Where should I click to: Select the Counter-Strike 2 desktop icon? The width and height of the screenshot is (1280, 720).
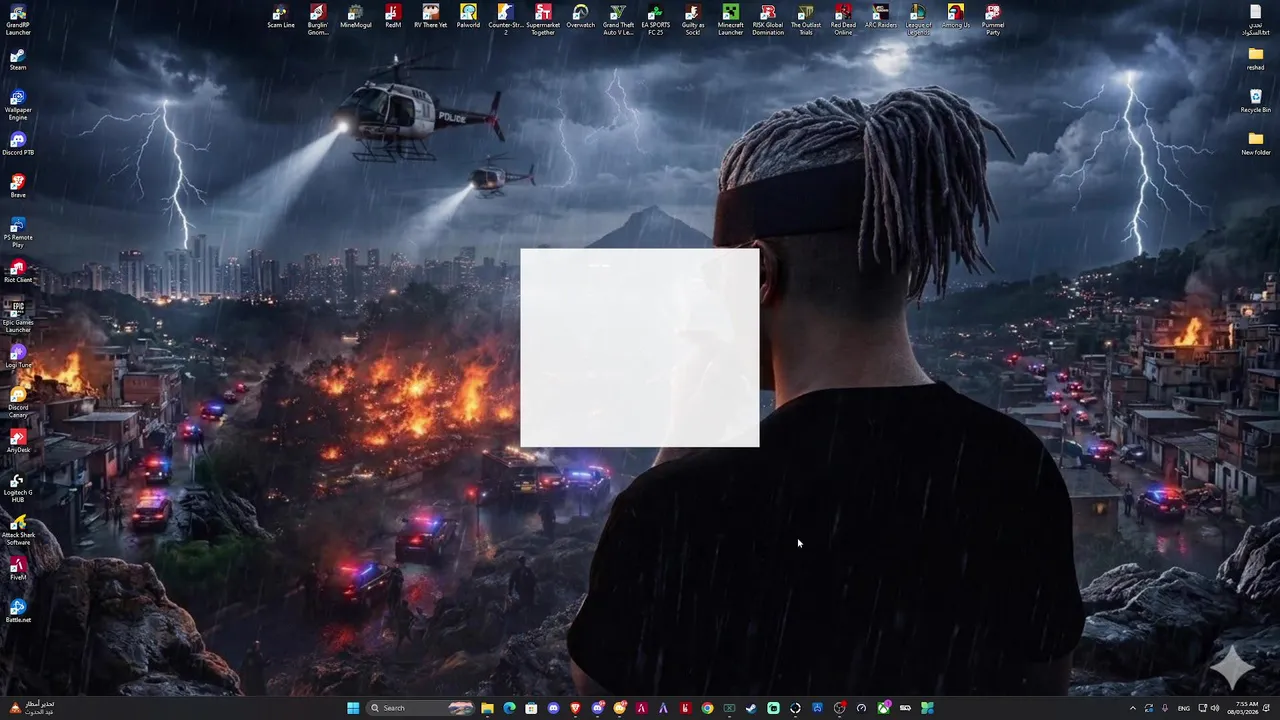tap(505, 20)
